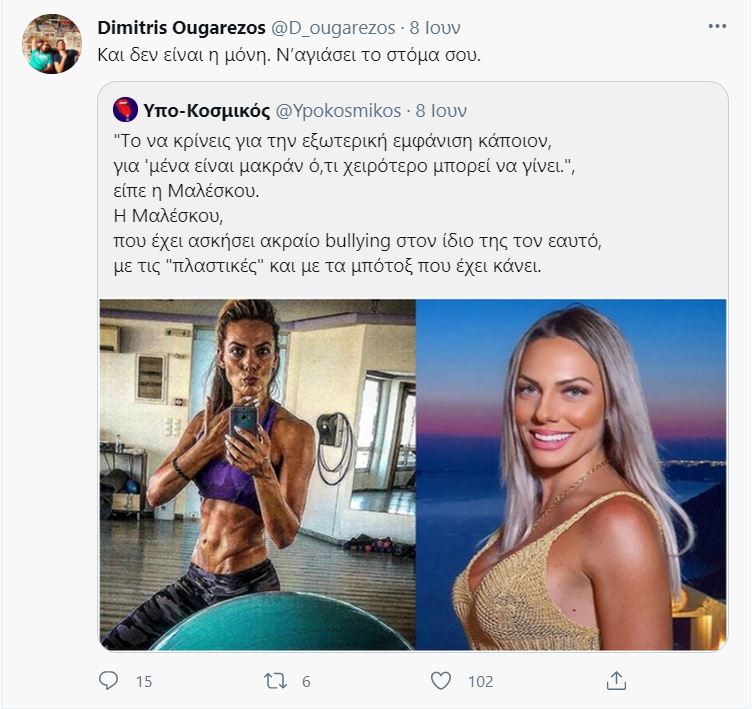Click the @Ypokosmikos handle
754x709 pixels.
click(339, 111)
